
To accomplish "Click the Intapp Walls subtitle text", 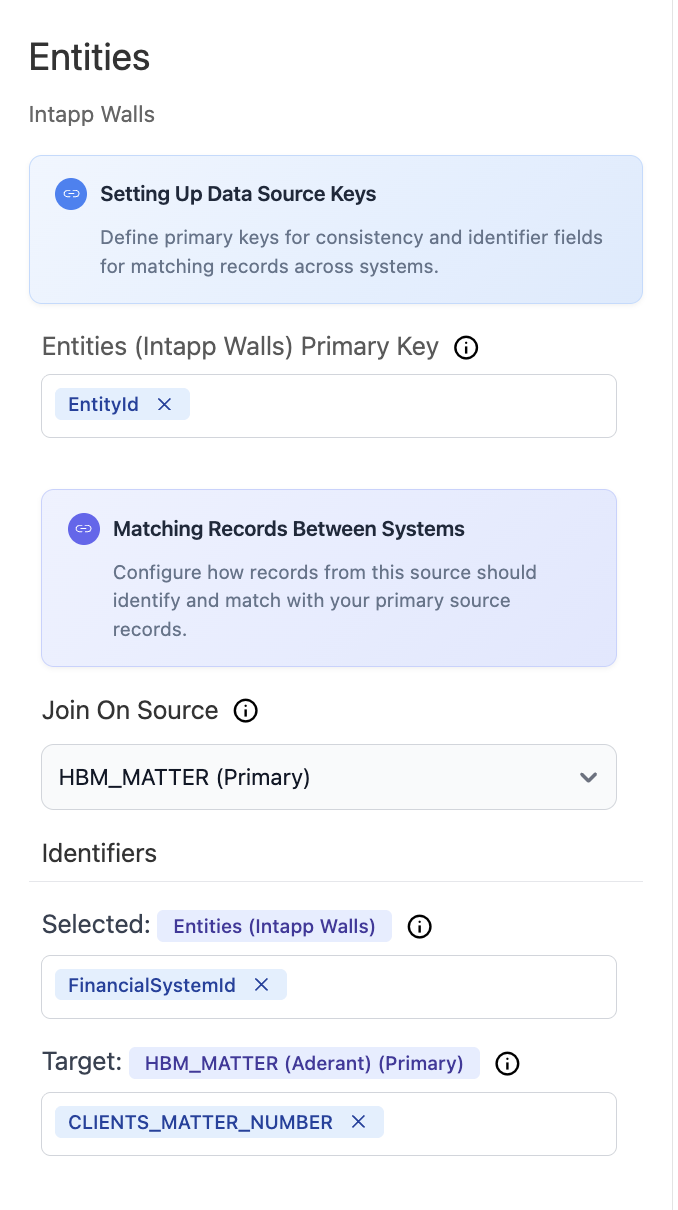I will [x=91, y=114].
